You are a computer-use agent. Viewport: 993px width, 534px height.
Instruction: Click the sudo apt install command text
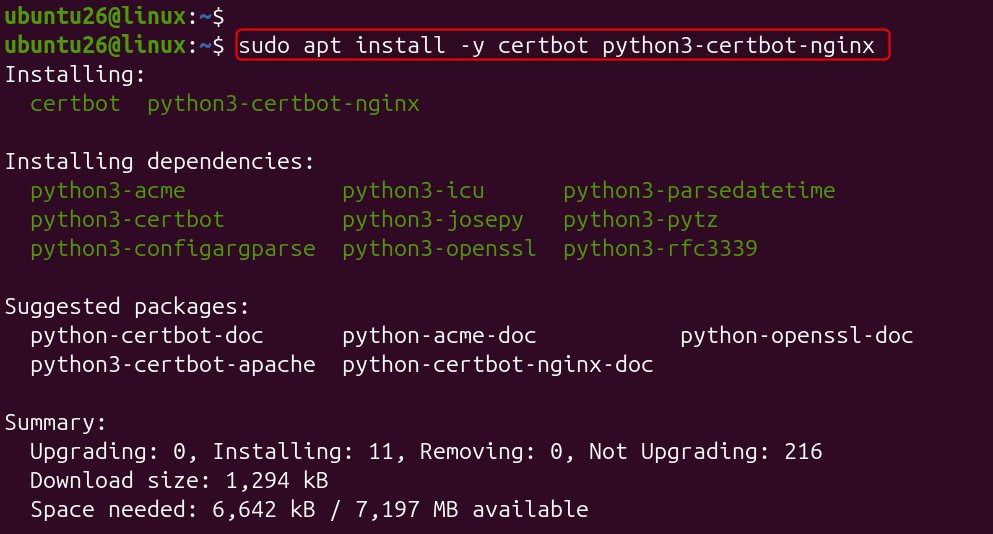(x=557, y=46)
